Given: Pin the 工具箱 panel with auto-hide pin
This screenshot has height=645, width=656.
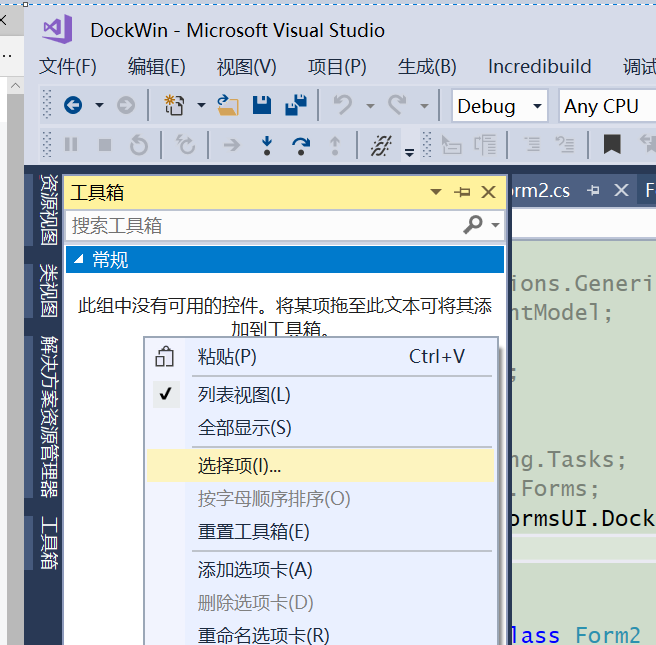Looking at the screenshot, I should pos(462,192).
